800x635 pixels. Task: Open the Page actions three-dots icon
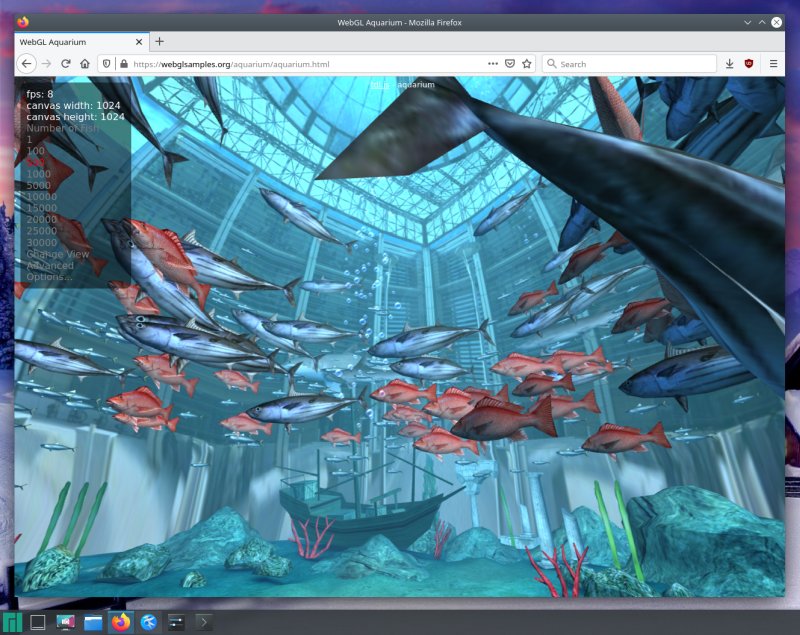pyautogui.click(x=493, y=63)
